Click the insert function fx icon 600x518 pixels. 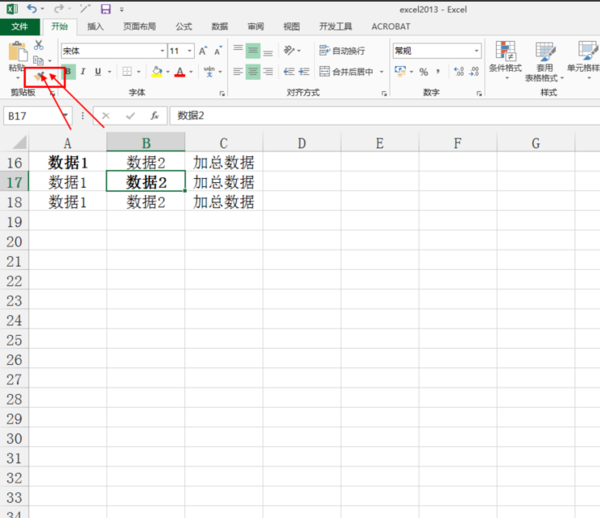tap(154, 116)
